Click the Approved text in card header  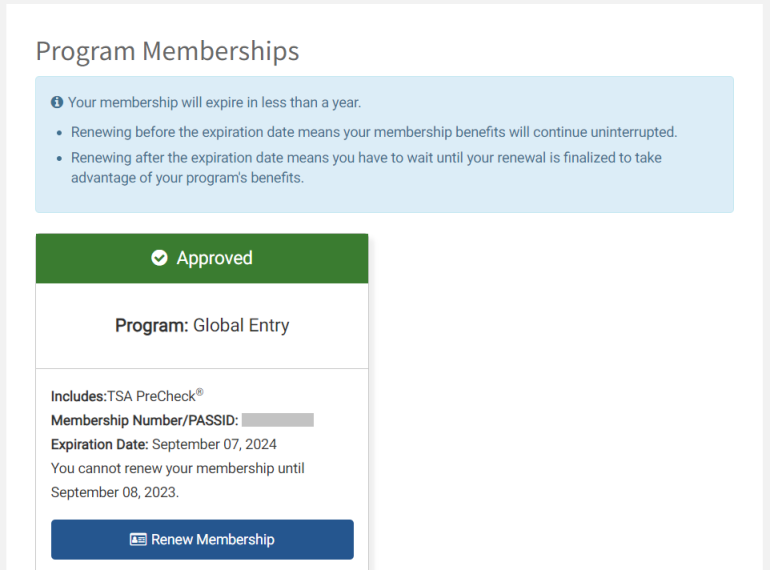(214, 258)
